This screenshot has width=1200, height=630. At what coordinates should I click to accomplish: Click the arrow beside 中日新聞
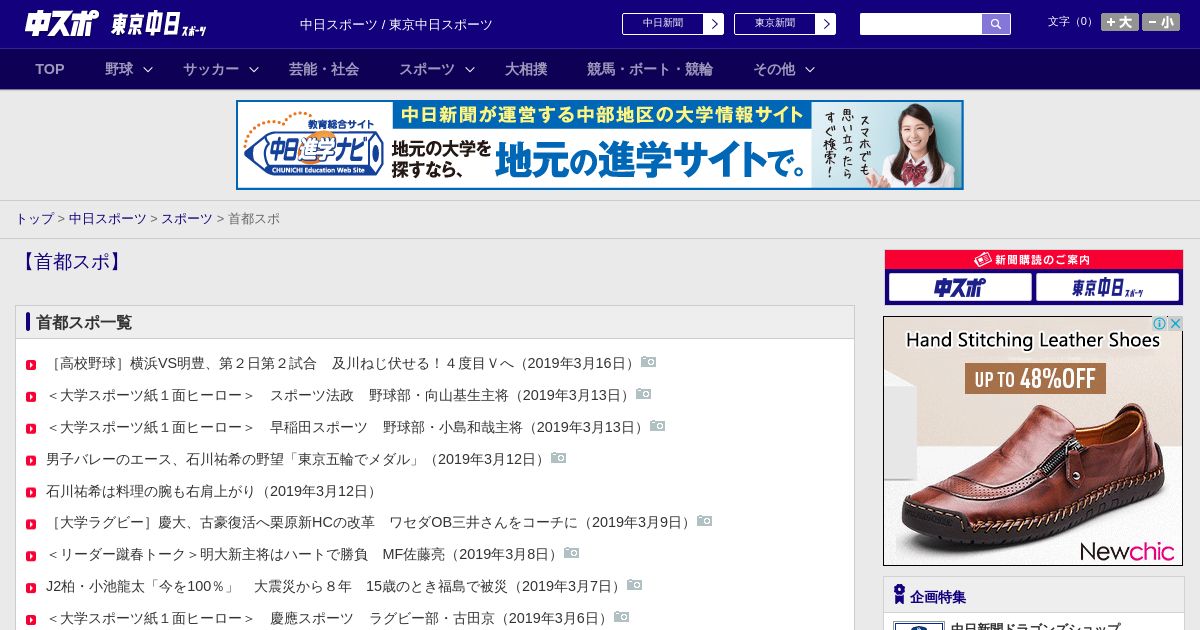pyautogui.click(x=713, y=24)
